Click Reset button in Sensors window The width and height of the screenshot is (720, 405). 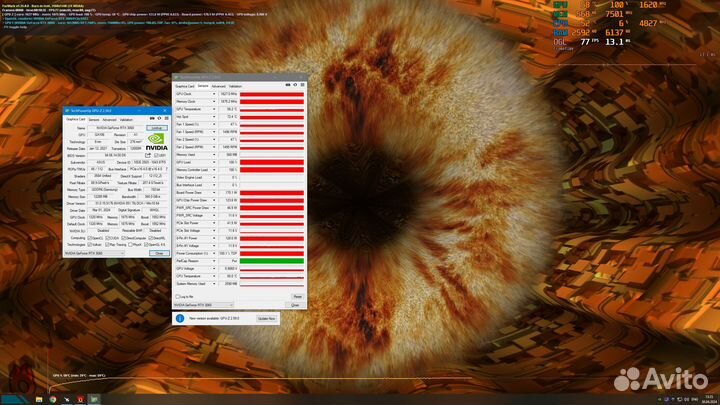pyautogui.click(x=298, y=297)
